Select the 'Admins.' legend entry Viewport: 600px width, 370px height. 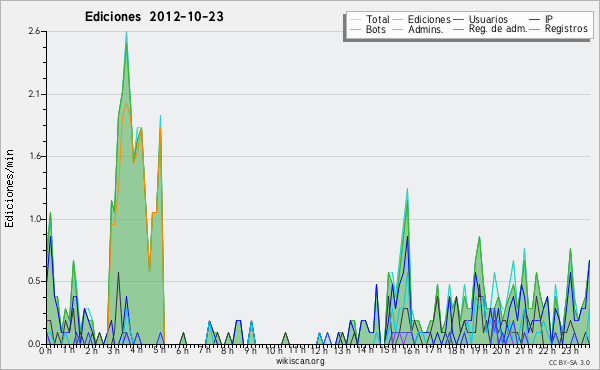click(x=426, y=29)
